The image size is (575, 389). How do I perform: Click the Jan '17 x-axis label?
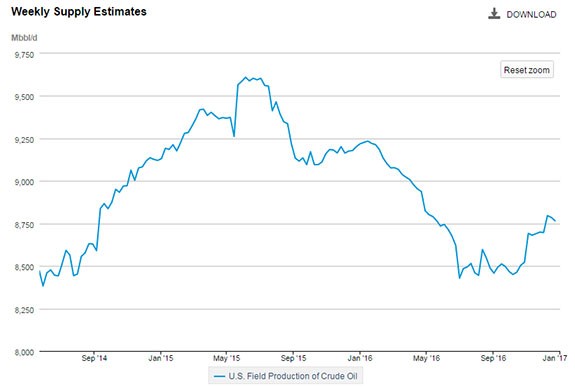pyautogui.click(x=555, y=358)
